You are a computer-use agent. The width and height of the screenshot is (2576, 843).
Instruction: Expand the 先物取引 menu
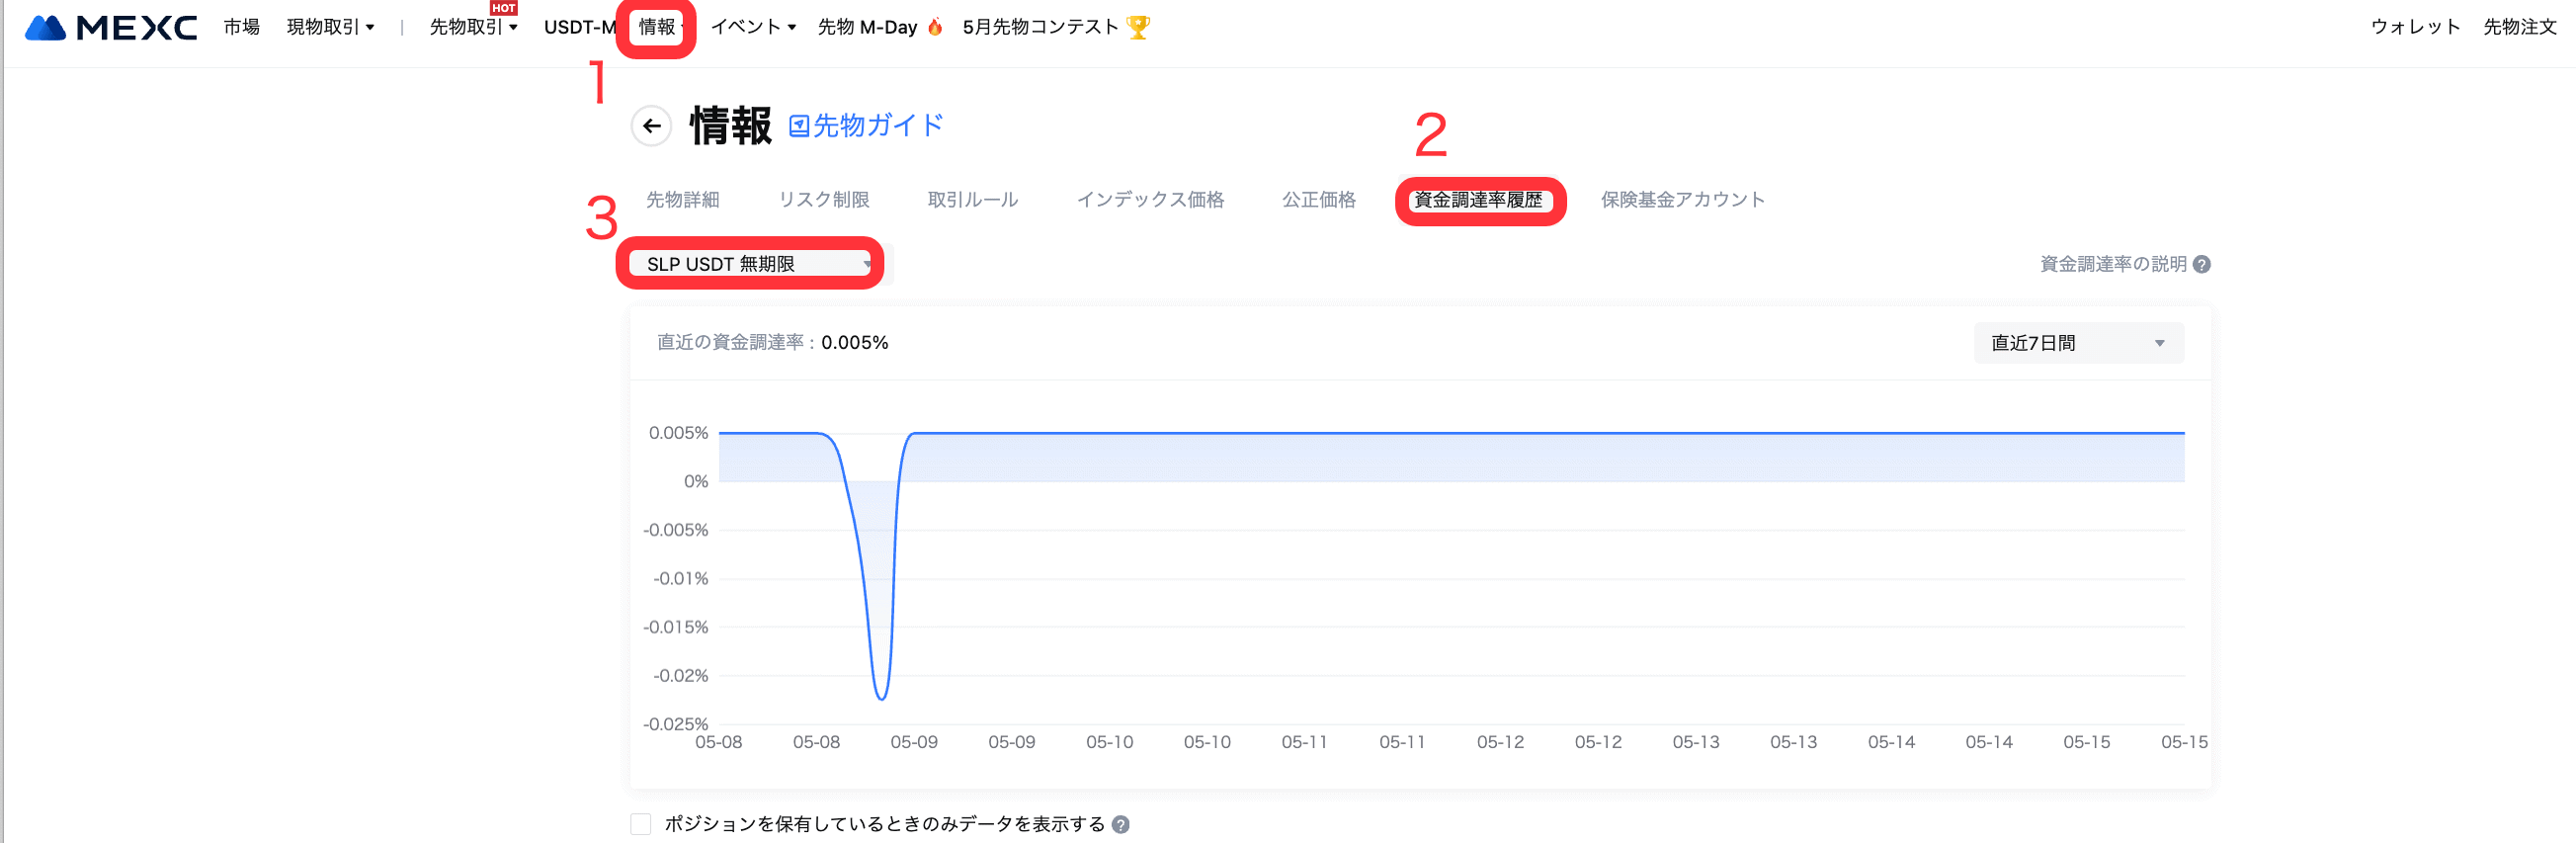tap(473, 27)
